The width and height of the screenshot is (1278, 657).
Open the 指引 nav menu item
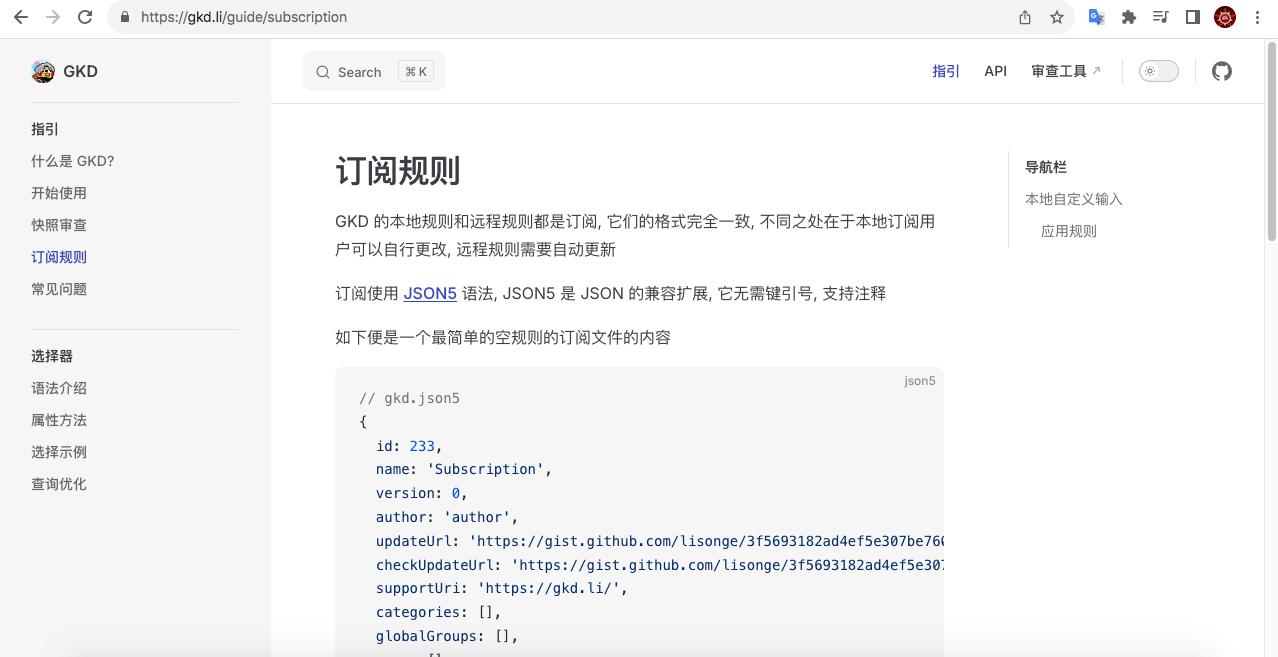946,71
